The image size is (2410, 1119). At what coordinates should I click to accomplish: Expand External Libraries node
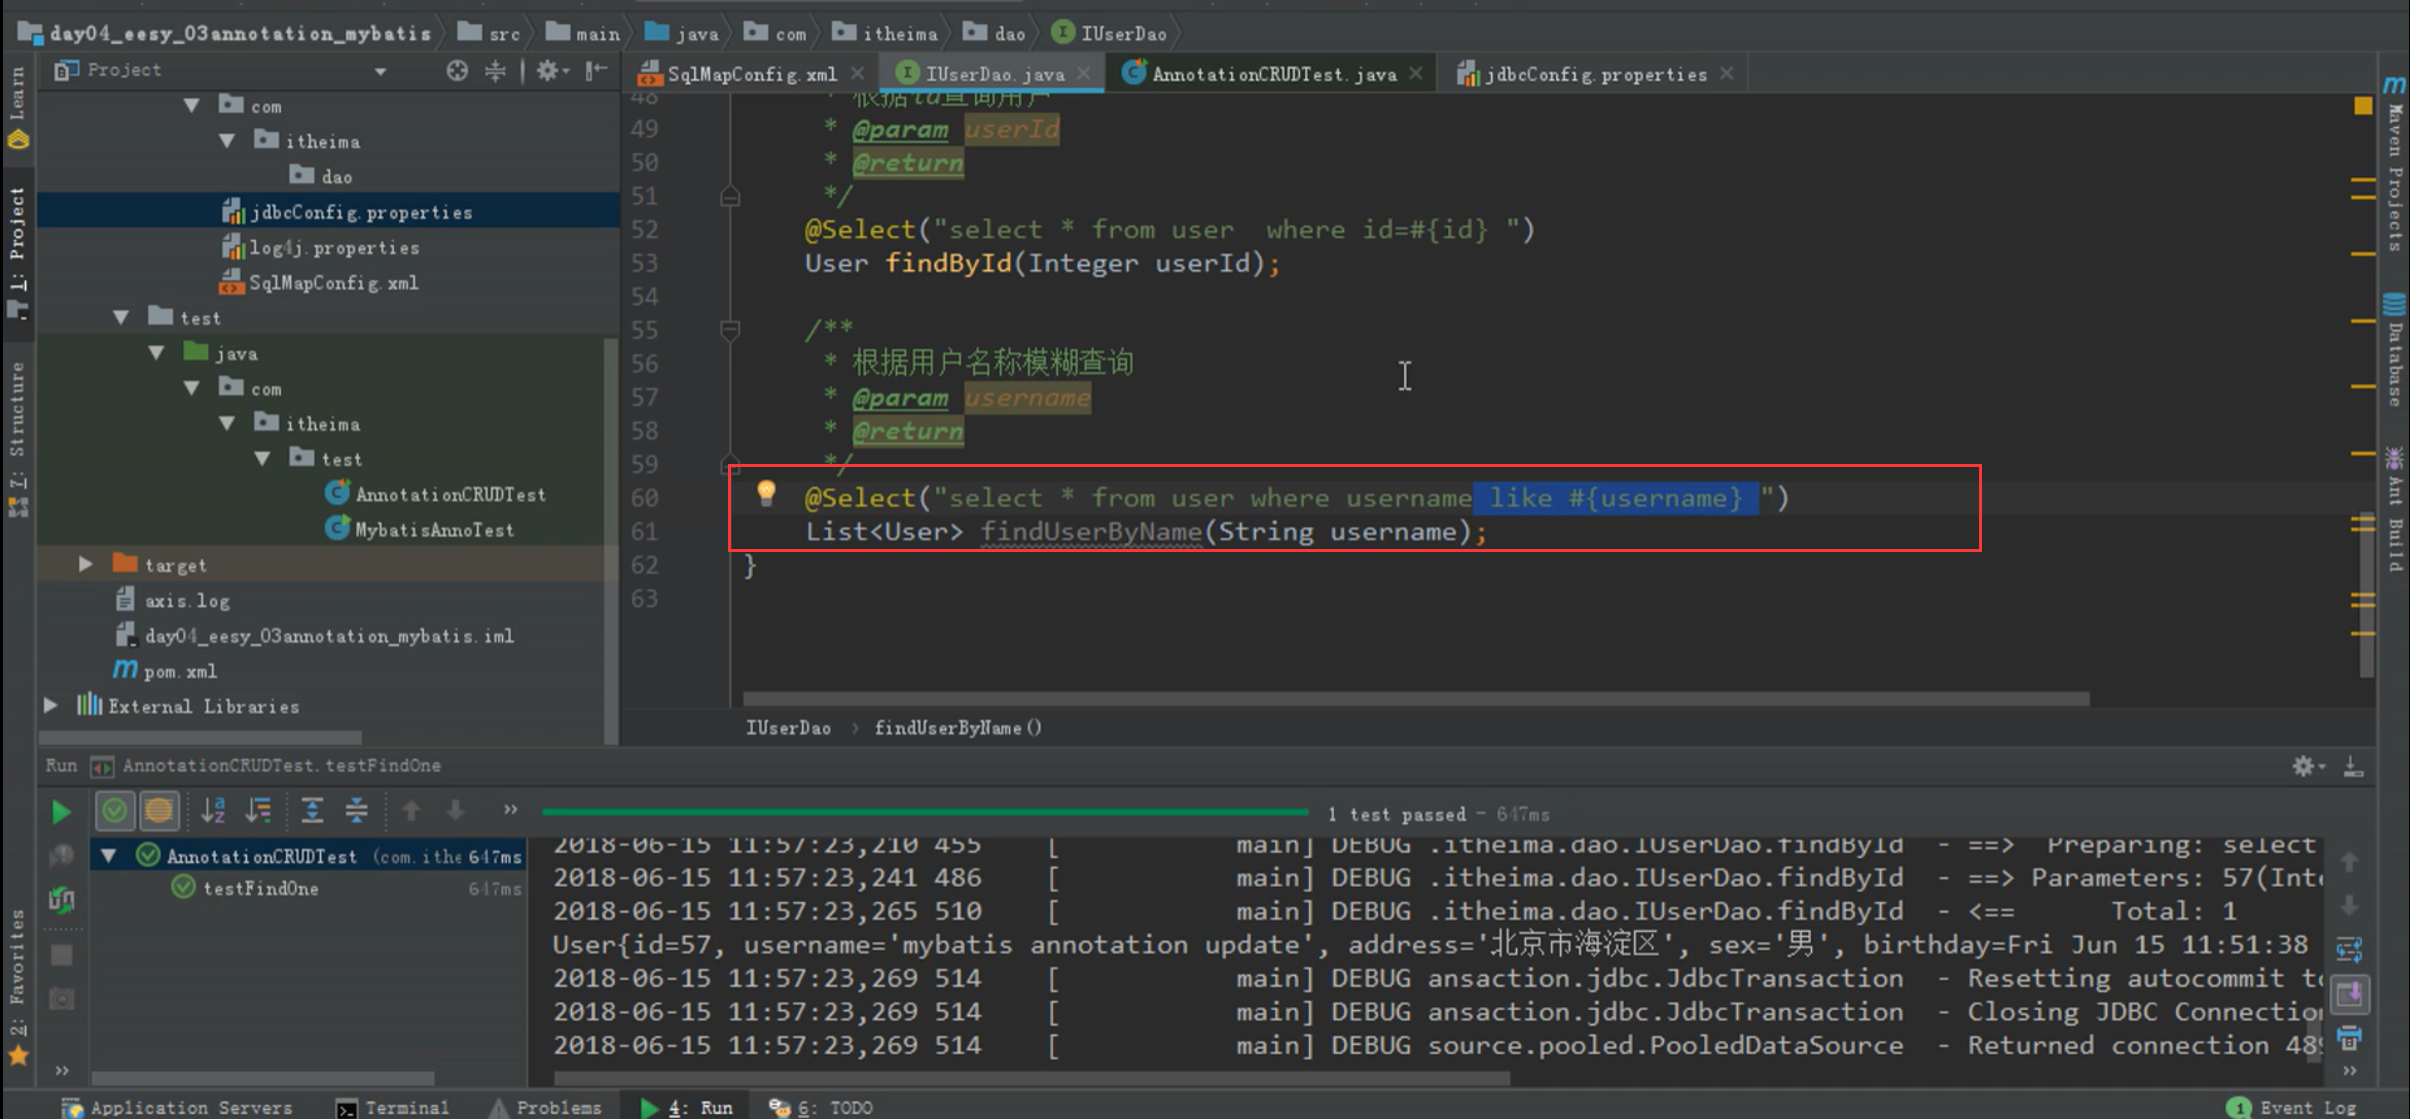tap(50, 706)
